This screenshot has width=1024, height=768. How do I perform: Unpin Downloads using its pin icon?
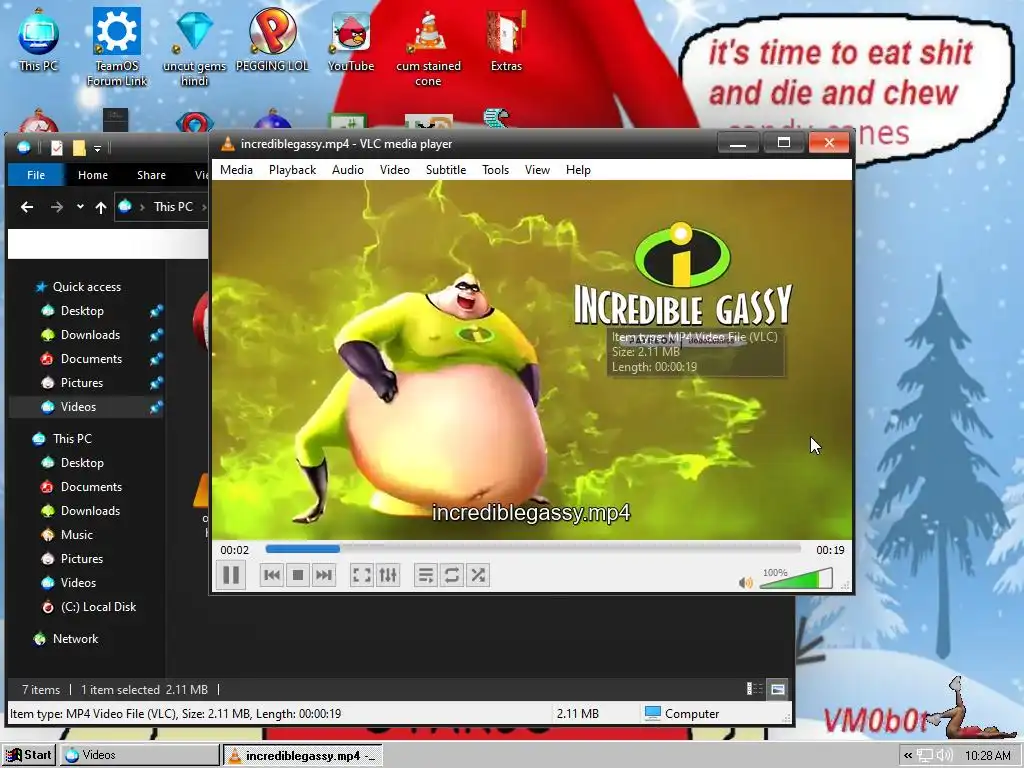coord(156,335)
